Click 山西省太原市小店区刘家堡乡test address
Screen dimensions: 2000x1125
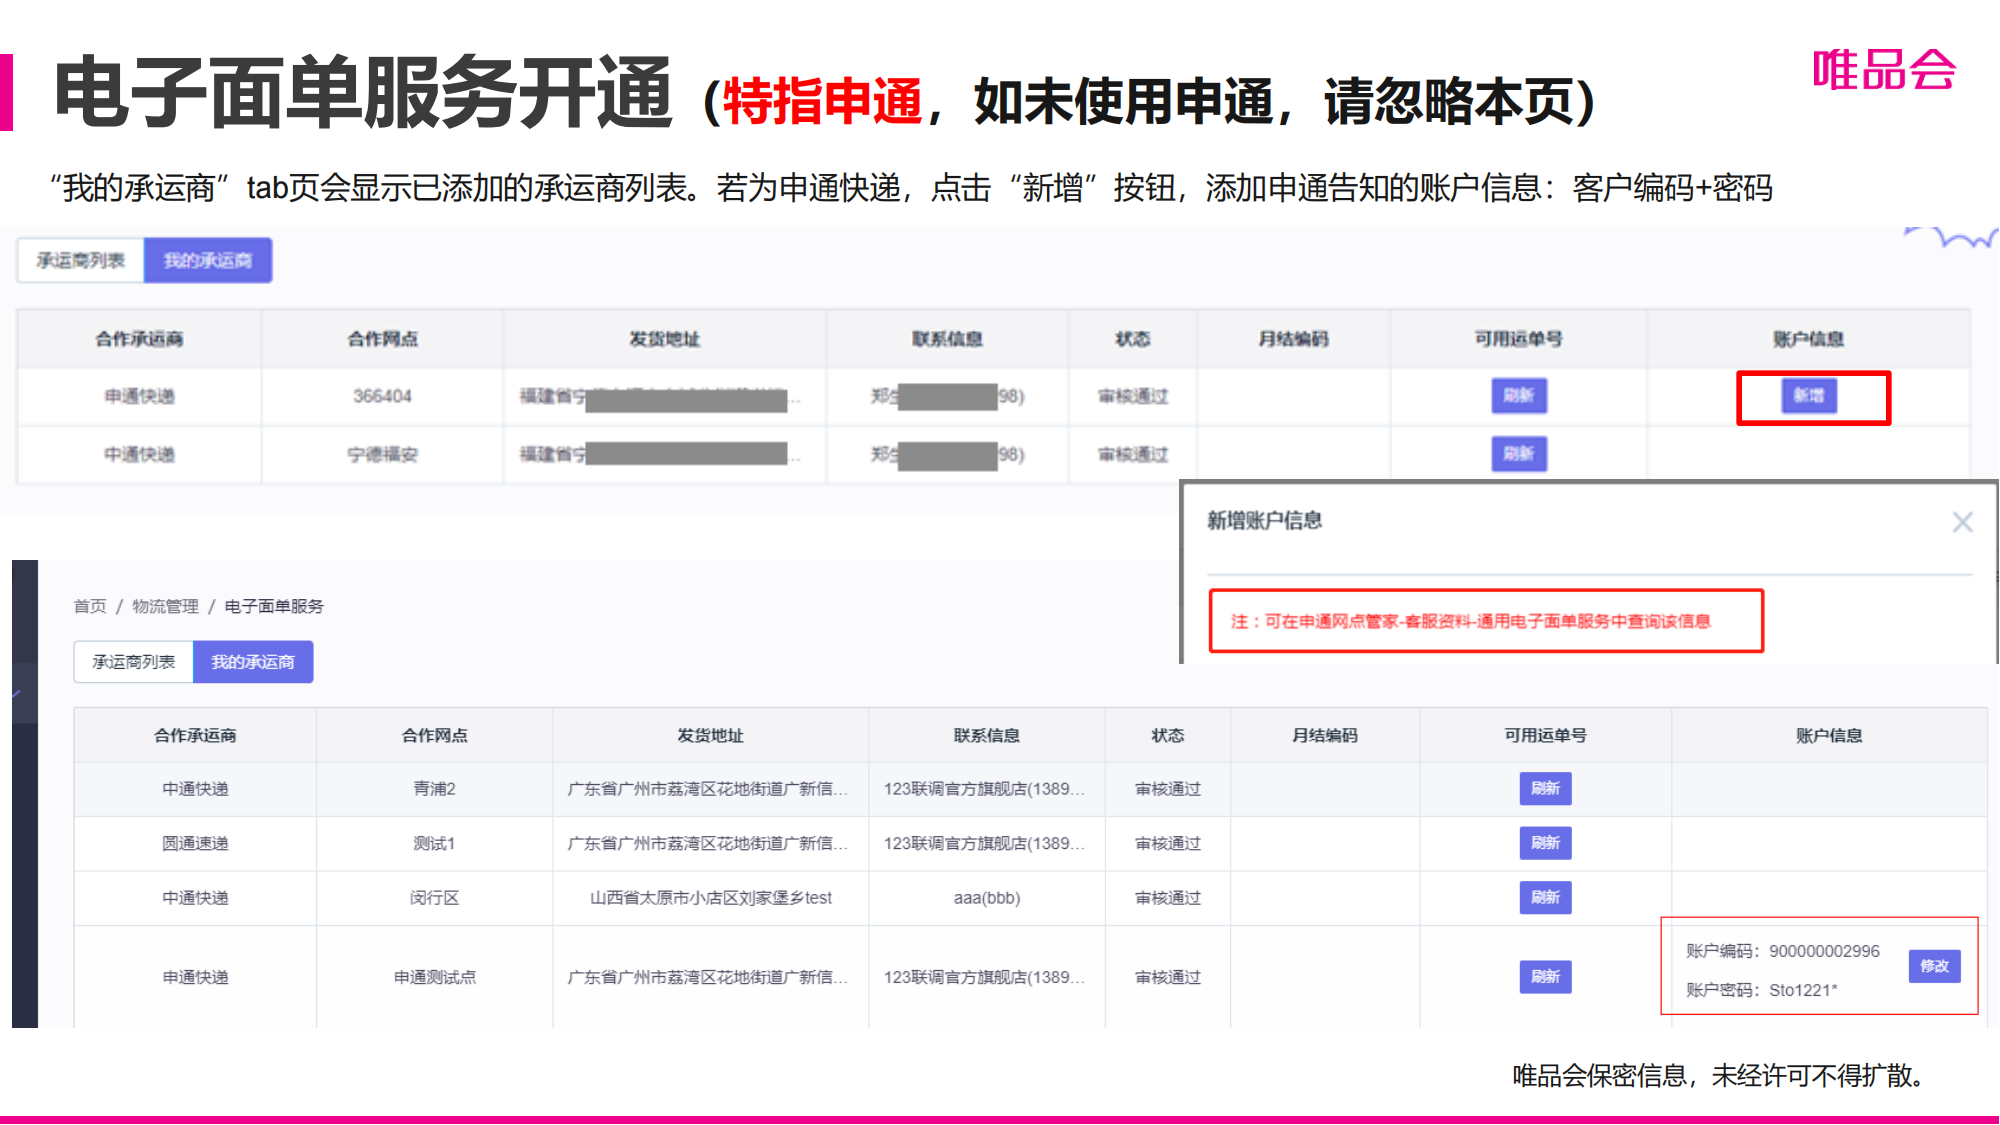(x=710, y=898)
